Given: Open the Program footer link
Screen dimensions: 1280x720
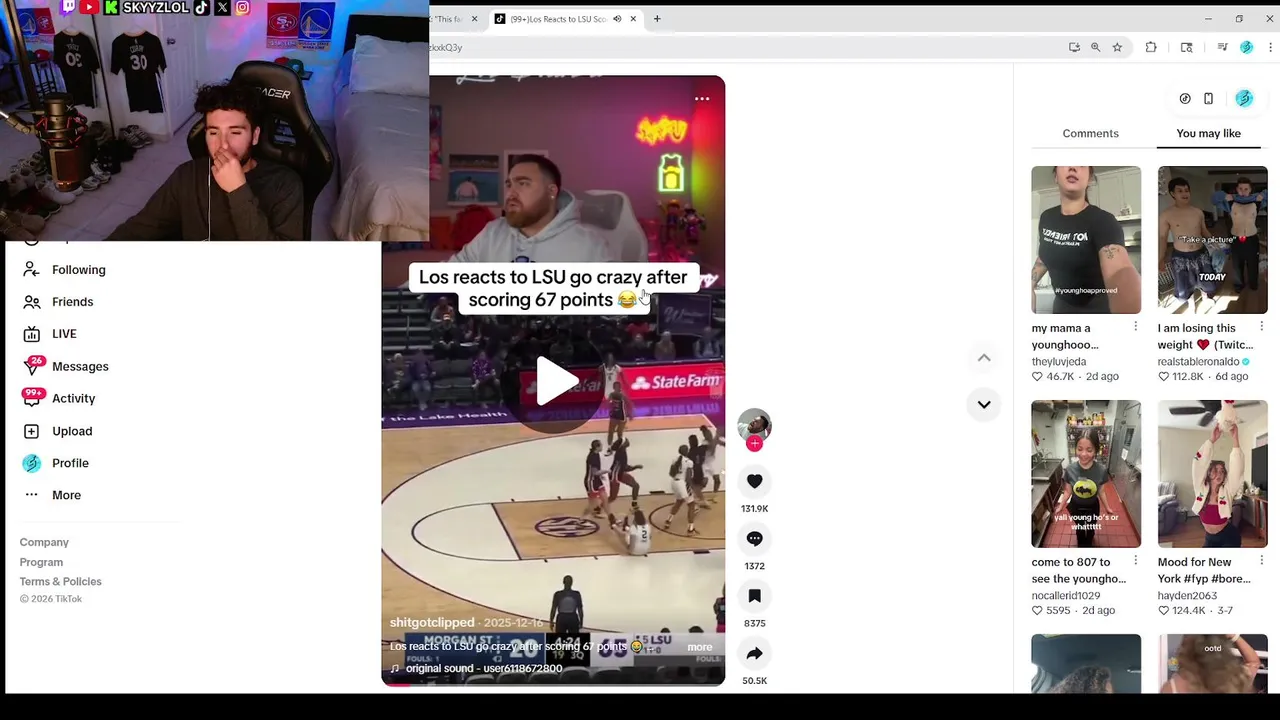Looking at the screenshot, I should pyautogui.click(x=41, y=562).
